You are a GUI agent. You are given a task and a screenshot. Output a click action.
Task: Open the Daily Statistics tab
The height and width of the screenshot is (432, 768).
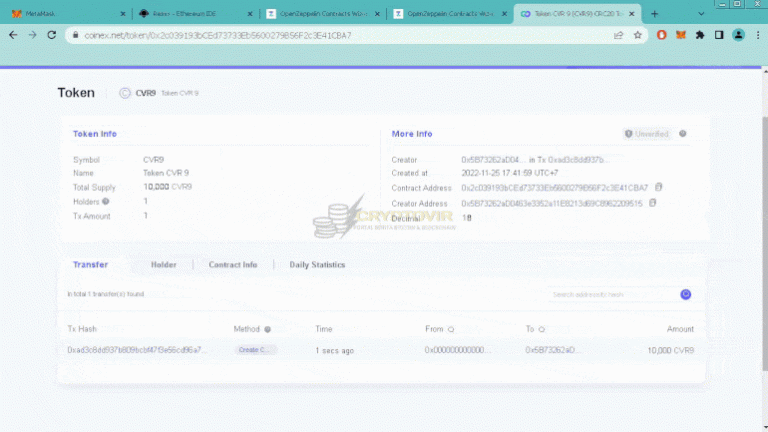[317, 265]
